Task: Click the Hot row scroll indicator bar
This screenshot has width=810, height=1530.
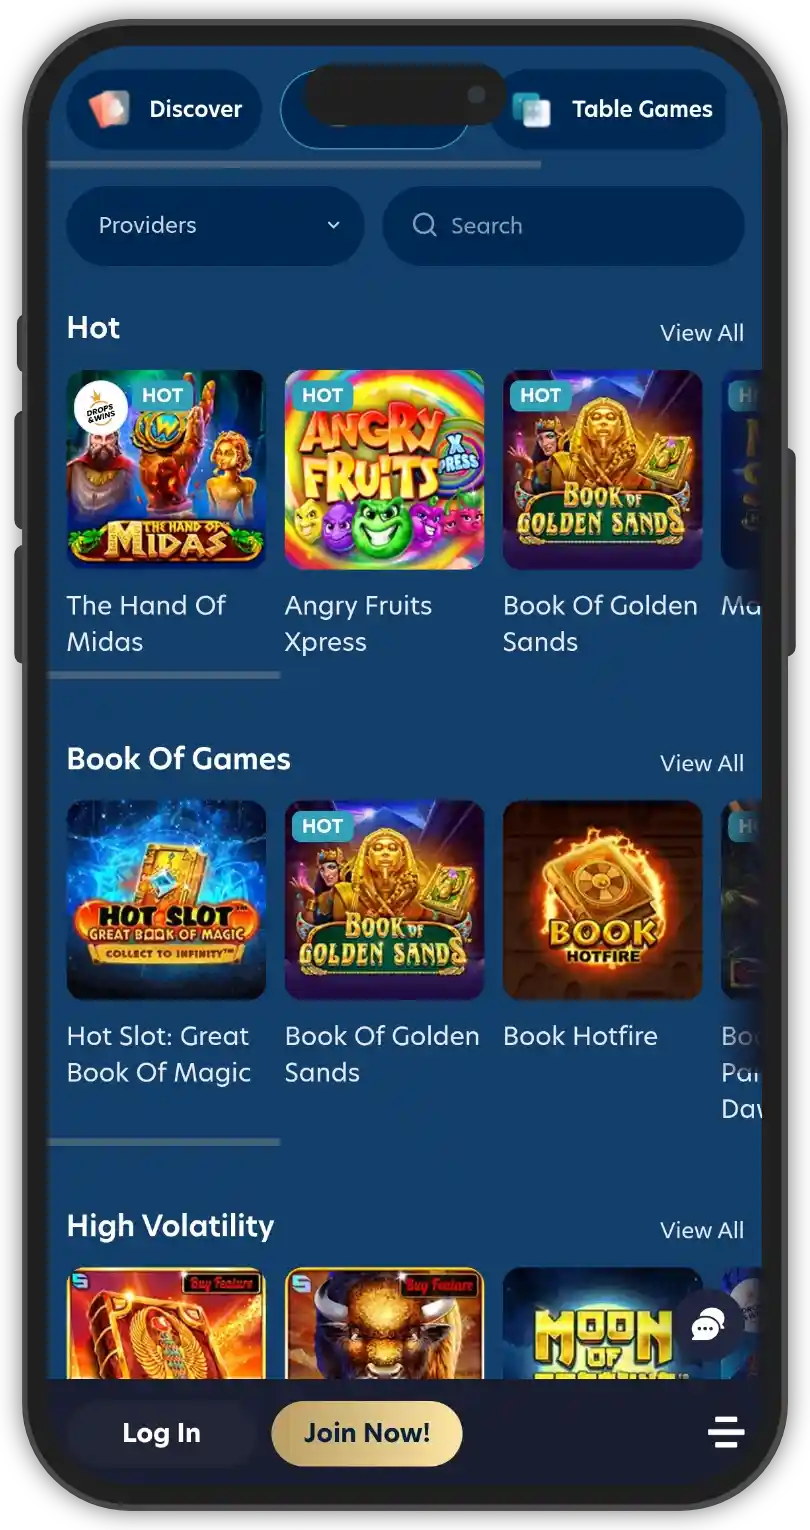Action: 164,675
